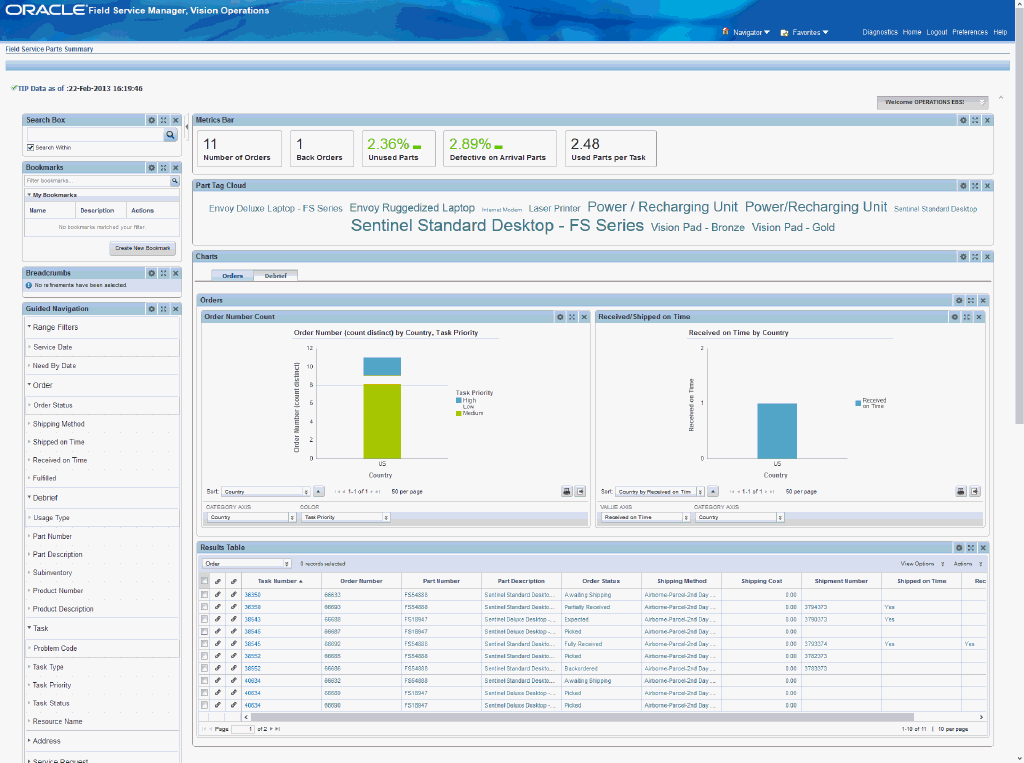
Task: Open Results Table settings gear
Action: tap(959, 547)
